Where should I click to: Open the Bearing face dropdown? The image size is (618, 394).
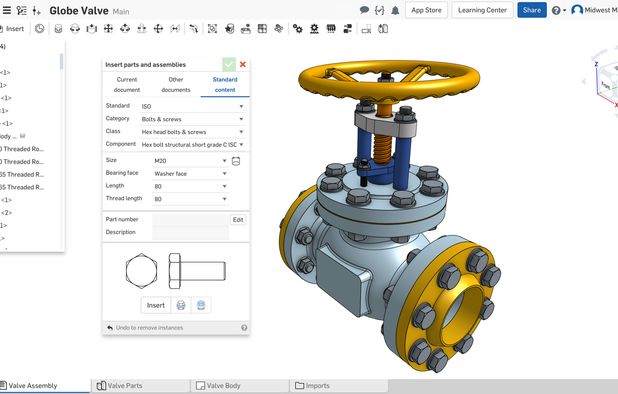pos(191,173)
